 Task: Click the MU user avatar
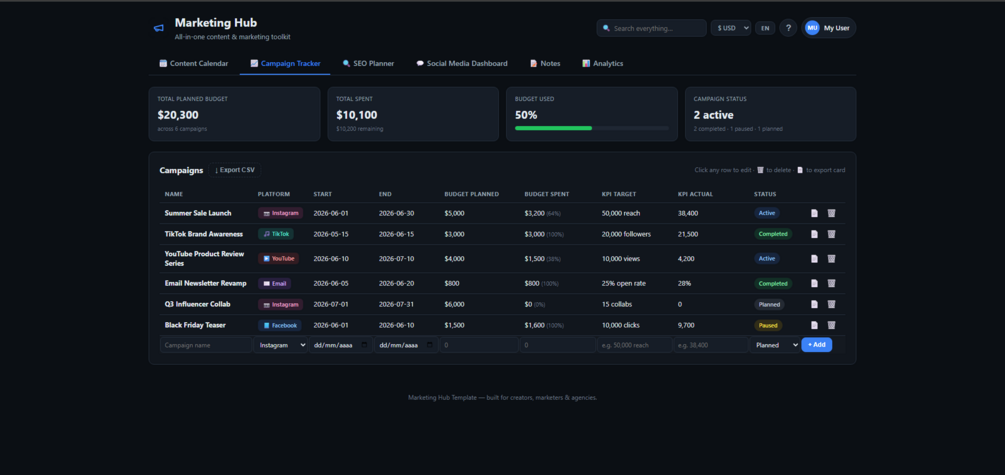point(812,28)
